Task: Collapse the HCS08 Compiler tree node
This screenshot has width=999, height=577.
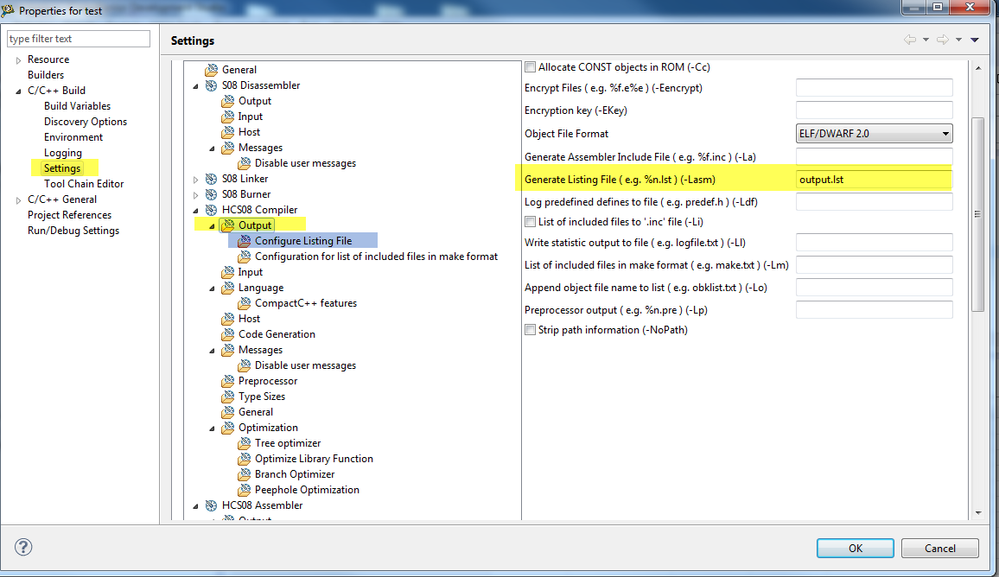Action: coord(196,210)
